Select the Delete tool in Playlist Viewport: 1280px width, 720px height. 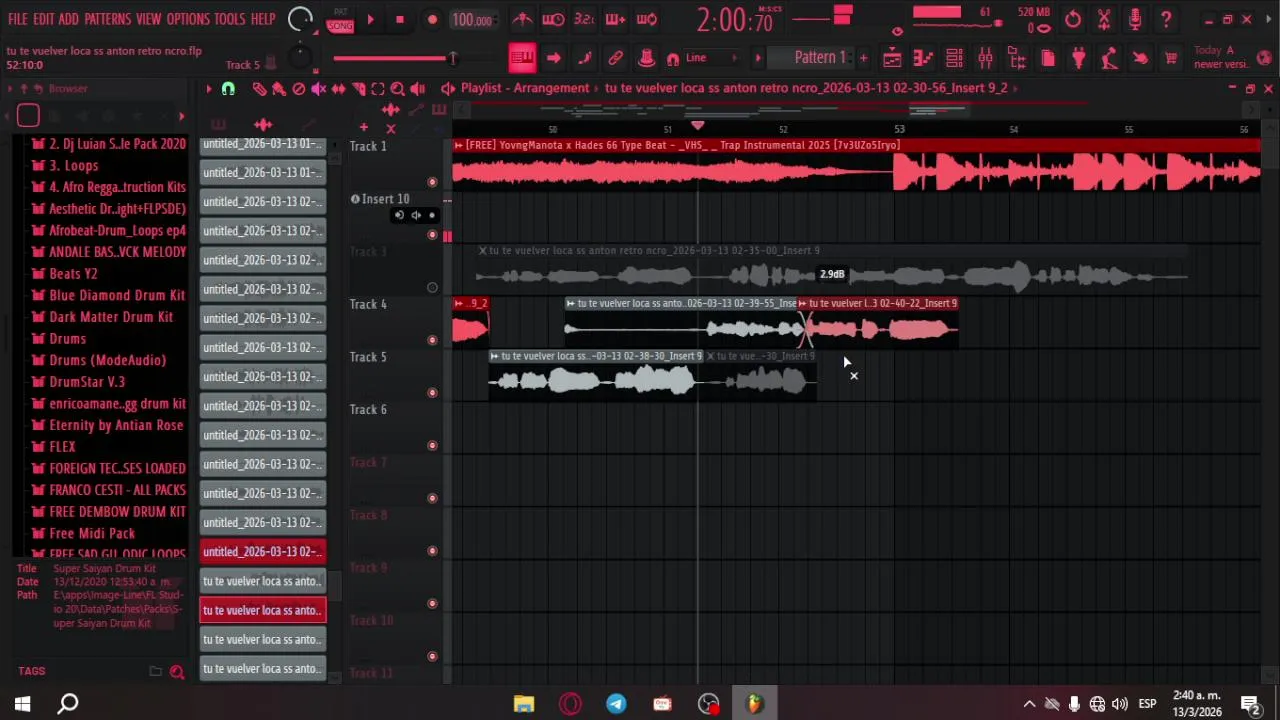click(x=298, y=89)
